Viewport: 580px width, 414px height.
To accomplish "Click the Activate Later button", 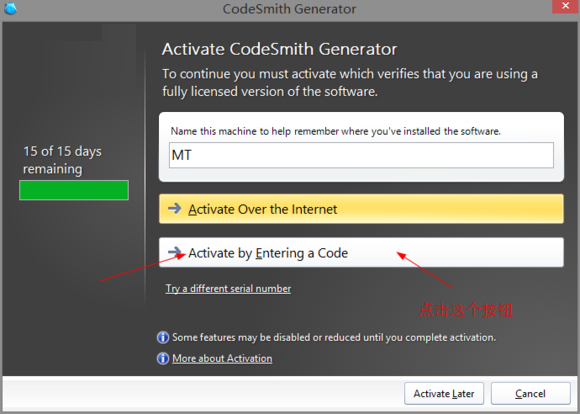I will (x=444, y=394).
